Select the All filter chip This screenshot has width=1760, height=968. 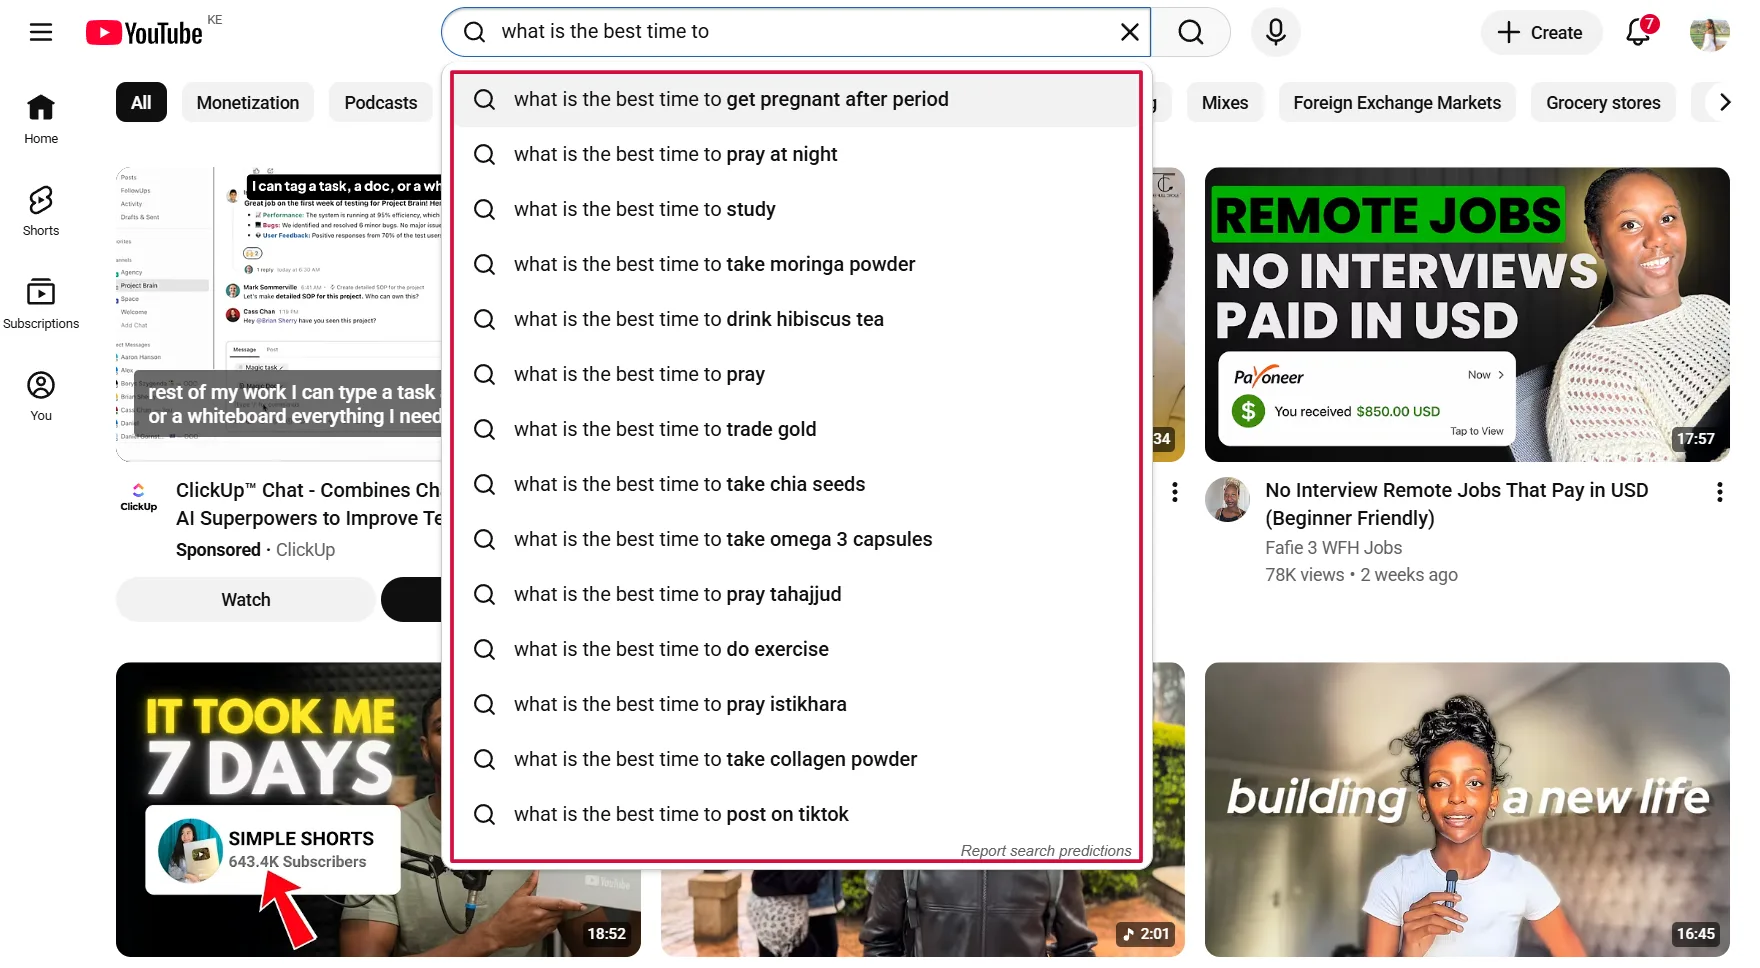click(x=141, y=102)
